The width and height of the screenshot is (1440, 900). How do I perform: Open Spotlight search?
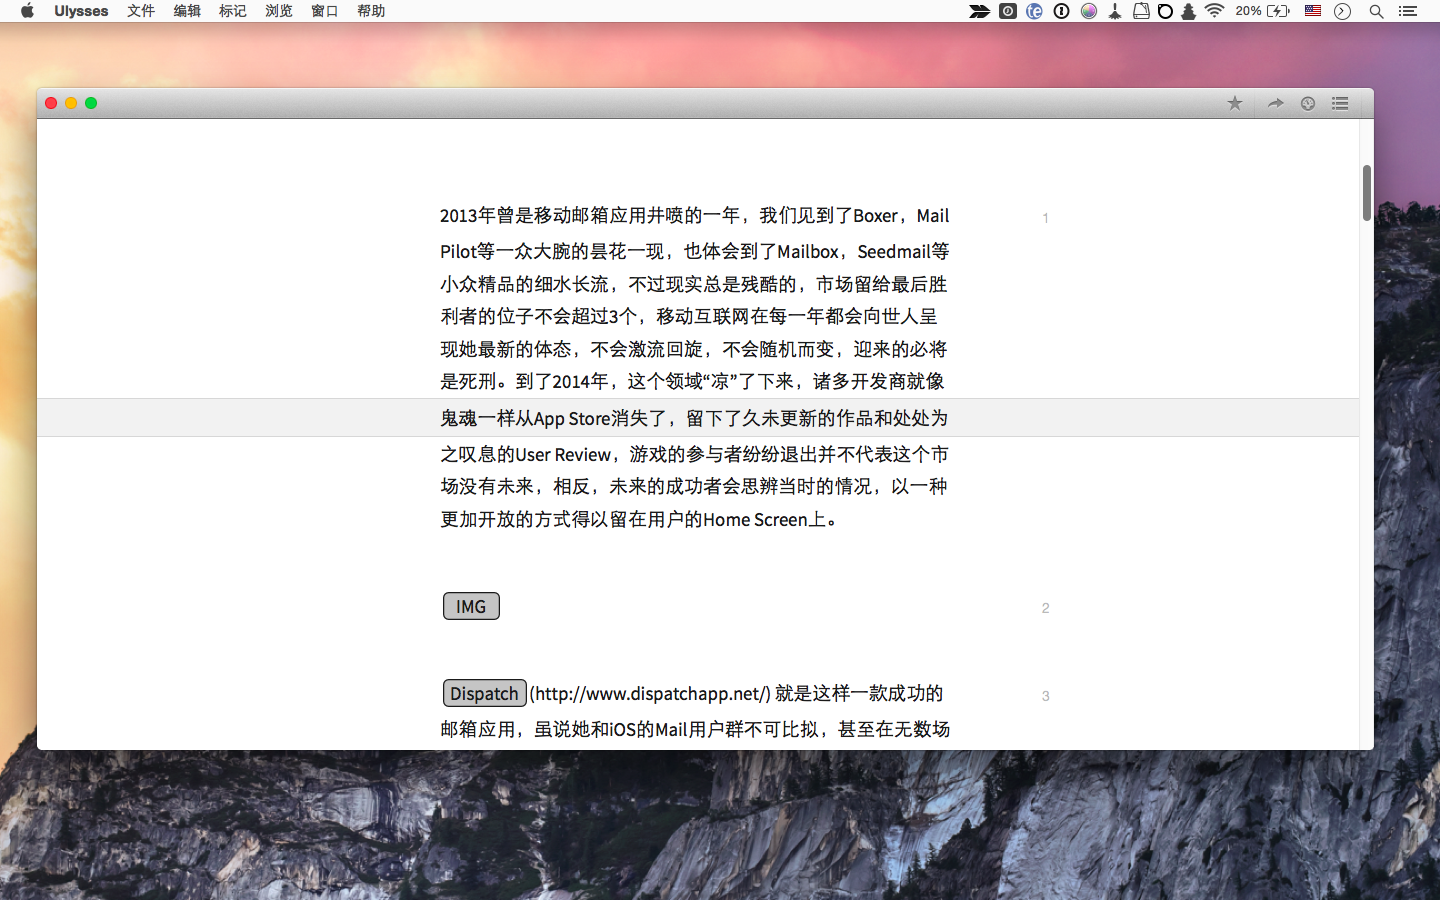coord(1376,11)
